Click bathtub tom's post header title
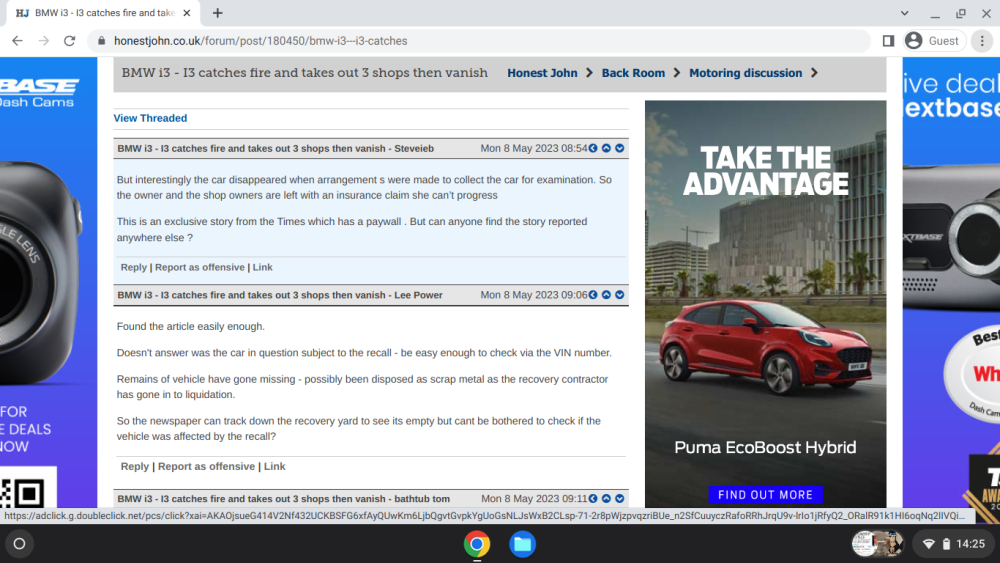The image size is (1000, 563). pyautogui.click(x=284, y=499)
